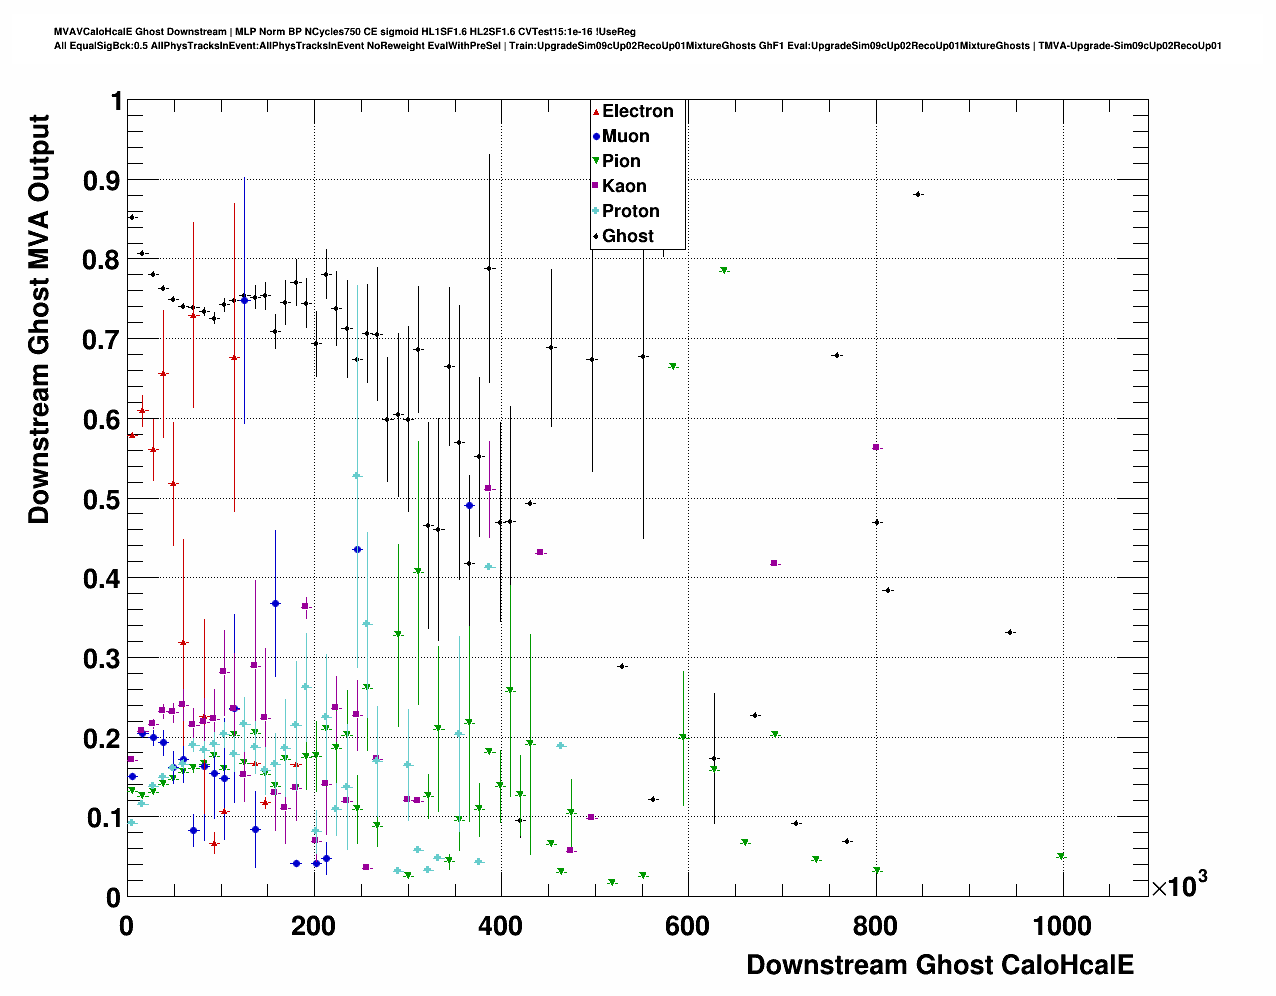Select the Pion legend label
The image size is (1276, 996).
[x=621, y=161]
